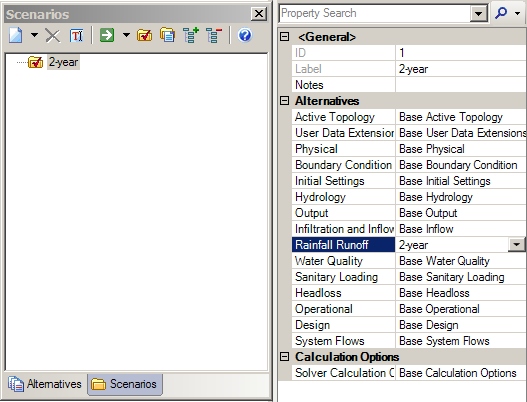Click the Rename scenario icon
Viewport: 527px width, 402px height.
[77, 35]
